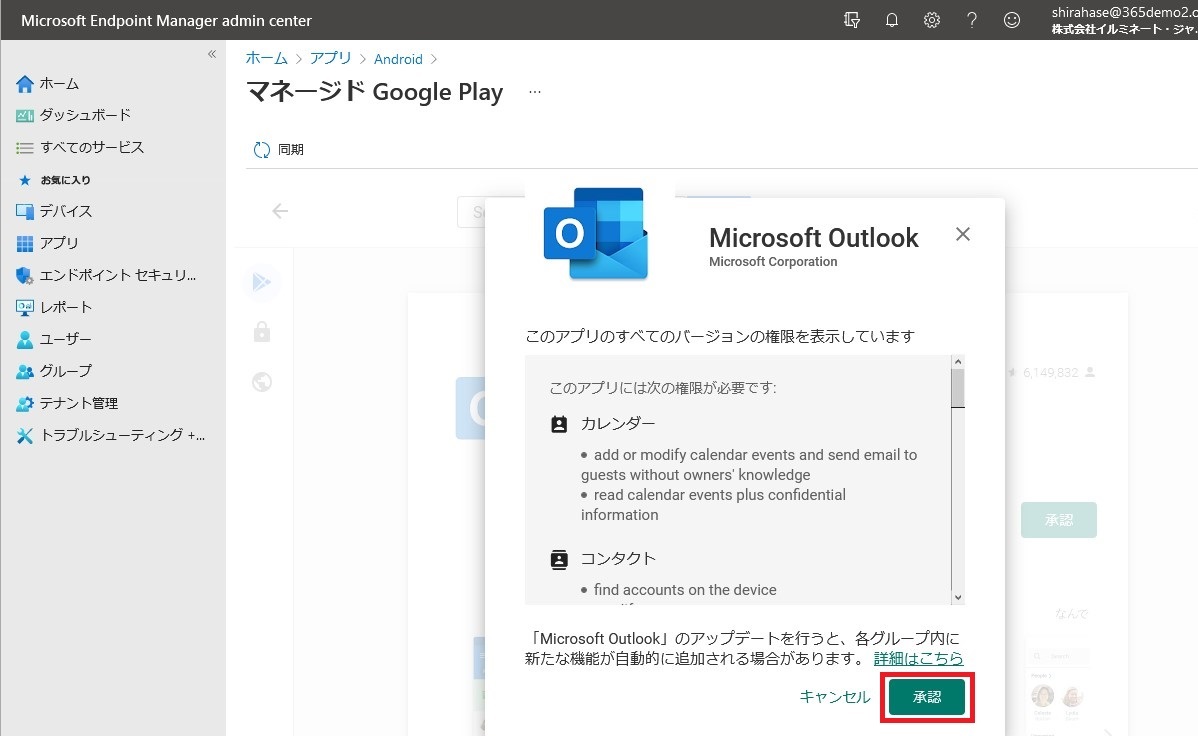Open the feedback smiley icon
Viewport: 1198px width, 736px height.
point(1012,21)
